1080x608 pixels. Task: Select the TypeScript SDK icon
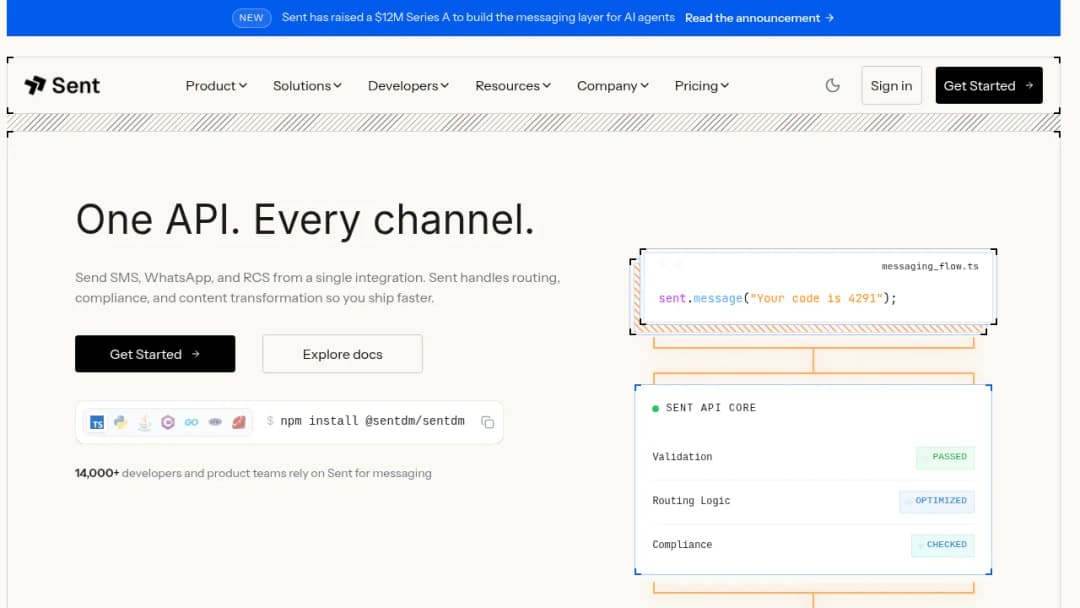pyautogui.click(x=97, y=422)
